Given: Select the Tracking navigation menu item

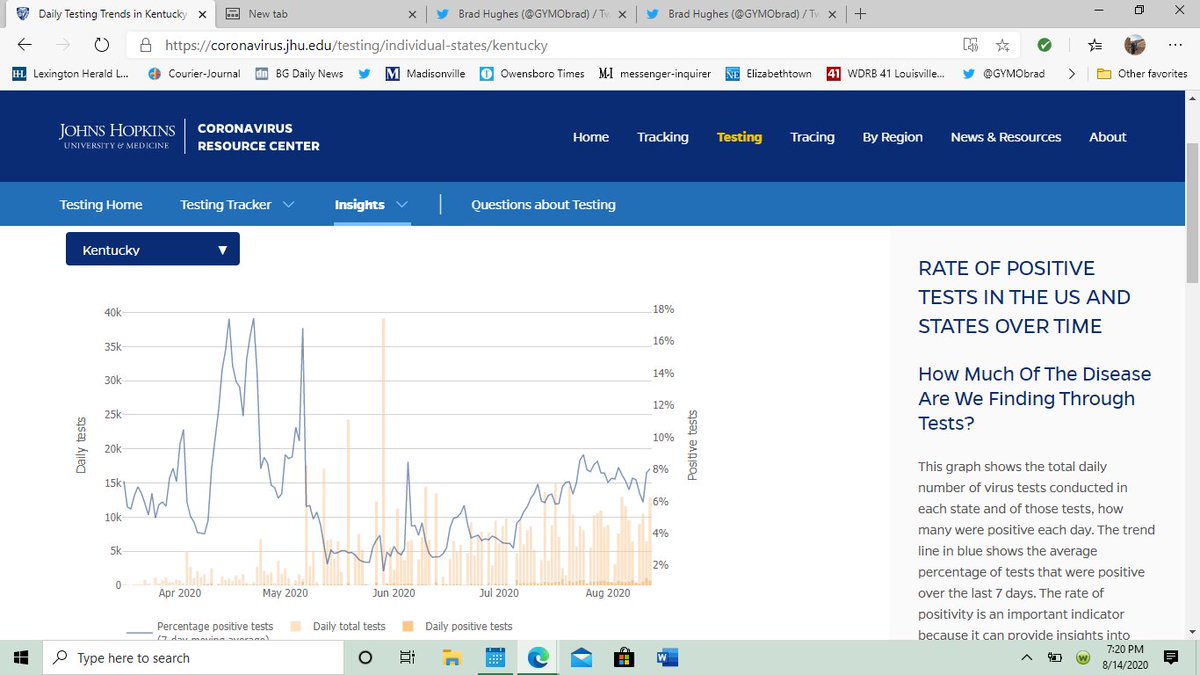Looking at the screenshot, I should point(662,137).
